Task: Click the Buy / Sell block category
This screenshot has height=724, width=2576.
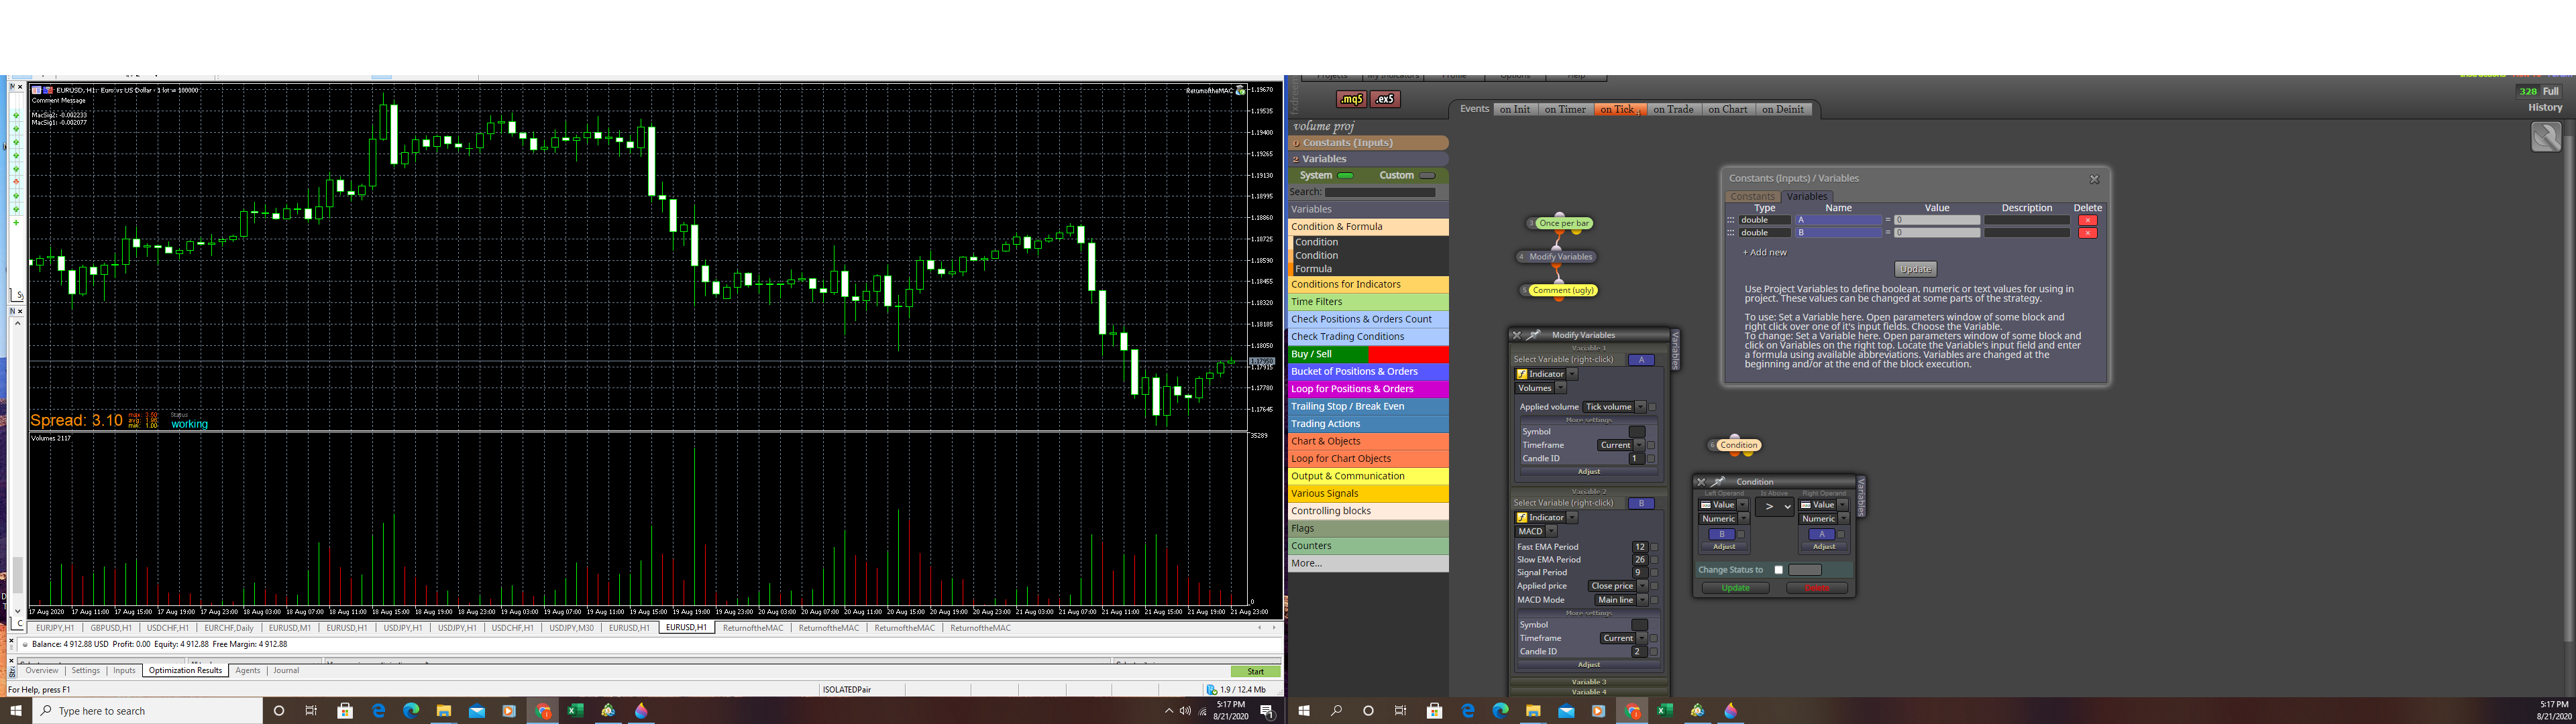Action: pyautogui.click(x=1368, y=354)
